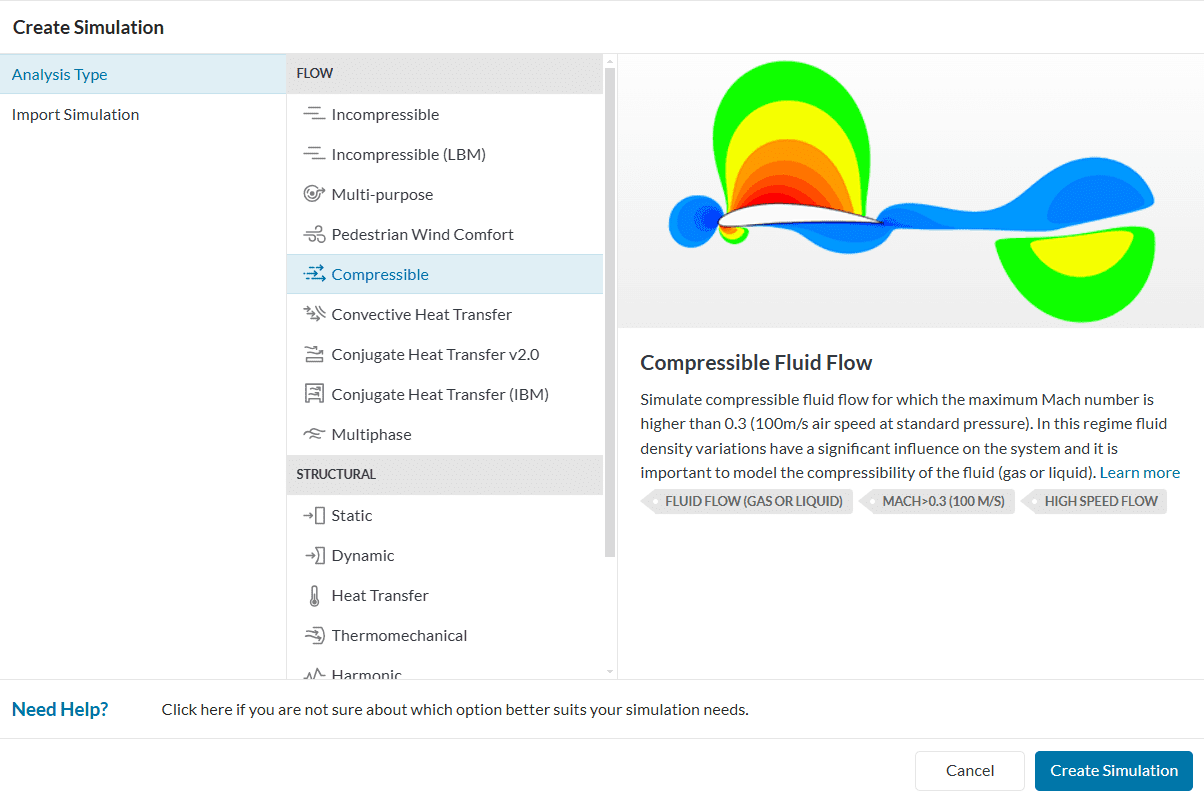This screenshot has height=800, width=1204.
Task: Pick Conjugate Heat Transfer (IBM) option
Action: (x=439, y=395)
